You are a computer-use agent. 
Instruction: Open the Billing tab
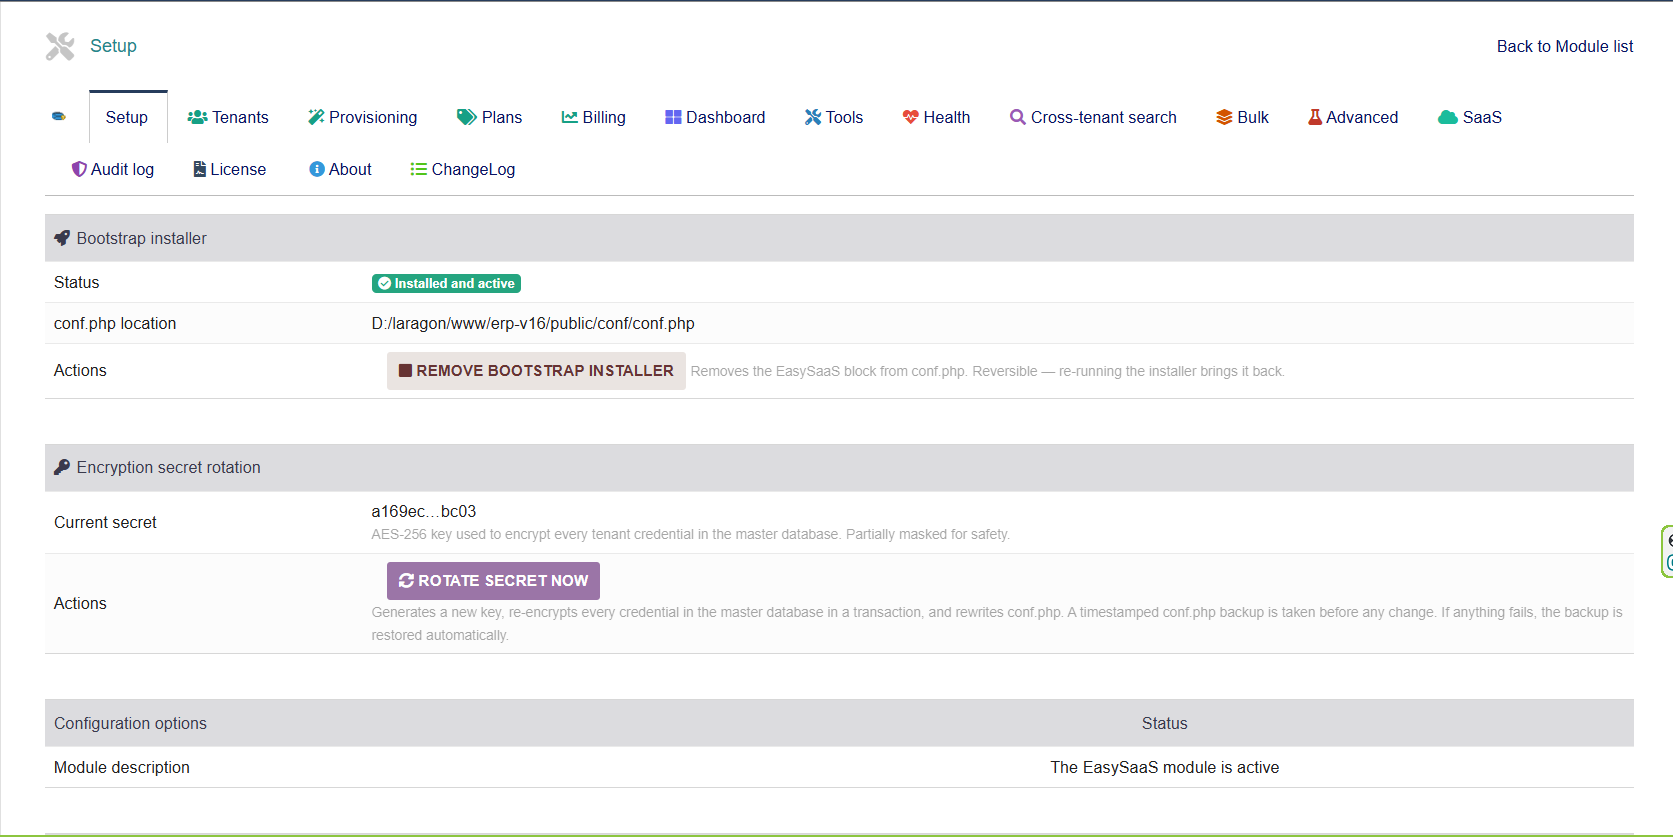594,117
